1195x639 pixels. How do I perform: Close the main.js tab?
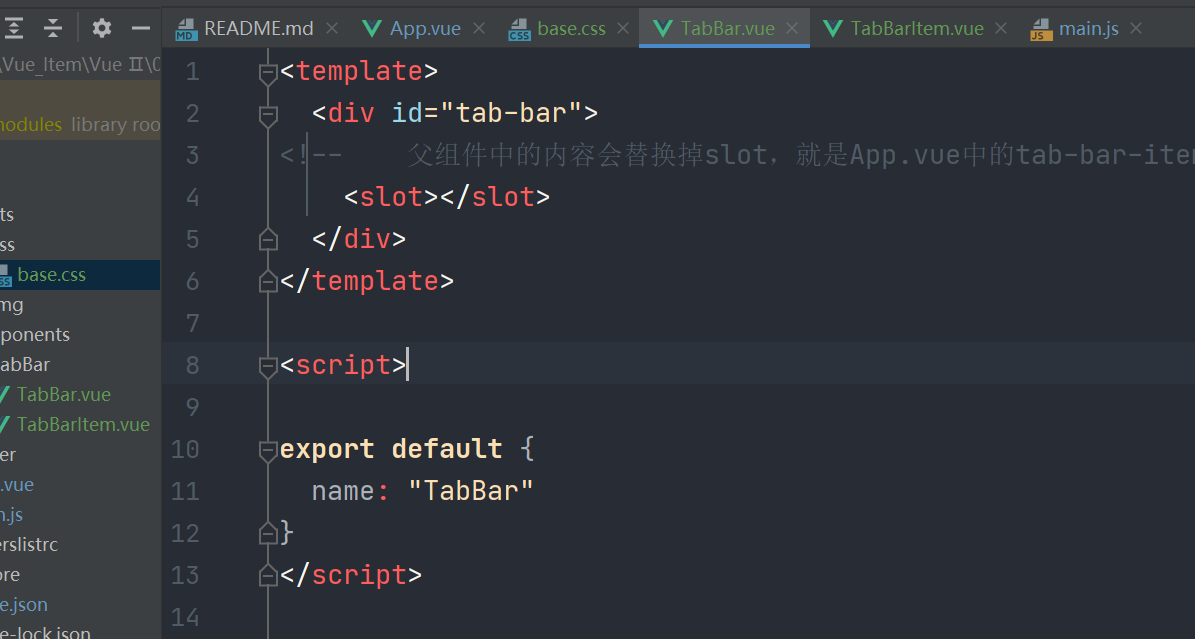1136,28
